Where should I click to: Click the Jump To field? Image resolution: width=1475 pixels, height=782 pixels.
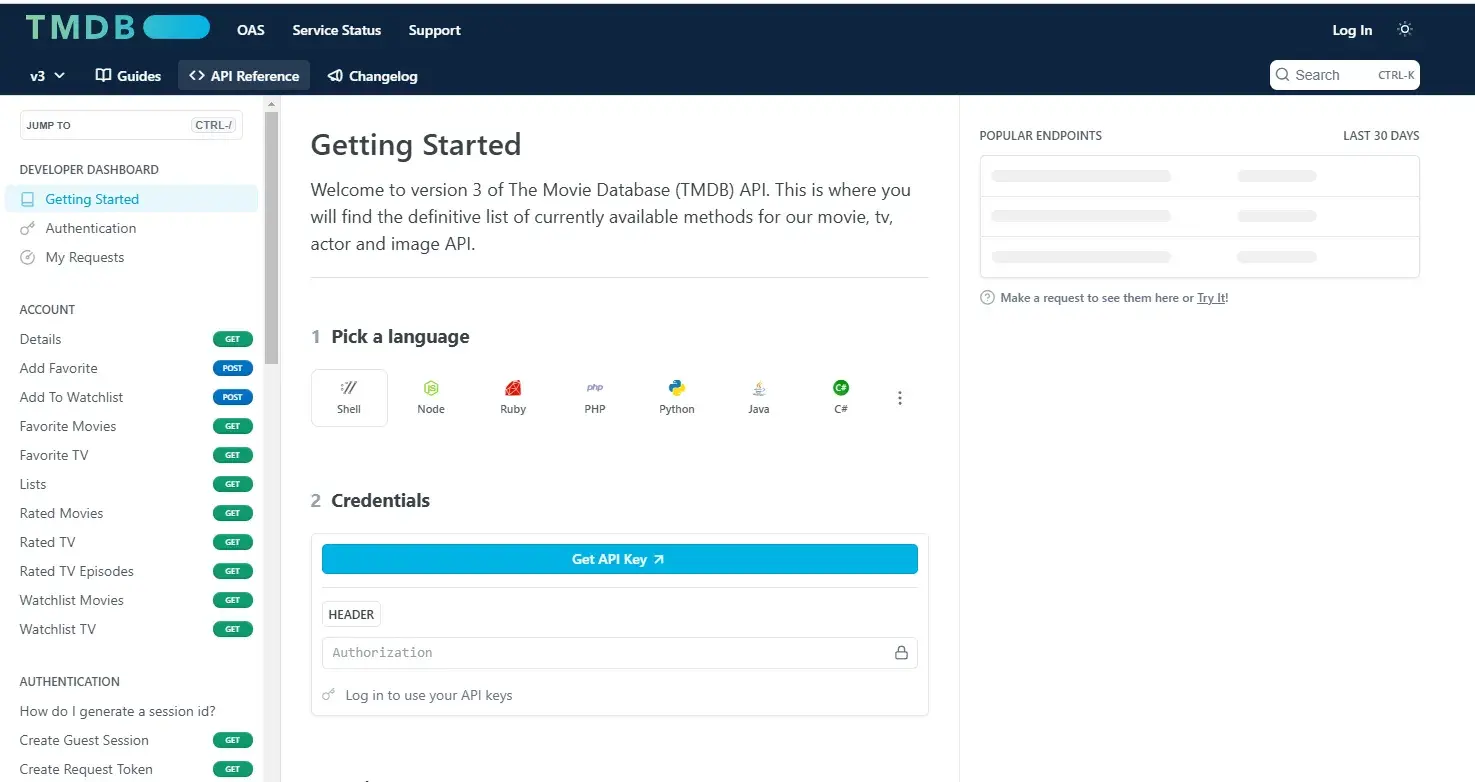click(131, 125)
